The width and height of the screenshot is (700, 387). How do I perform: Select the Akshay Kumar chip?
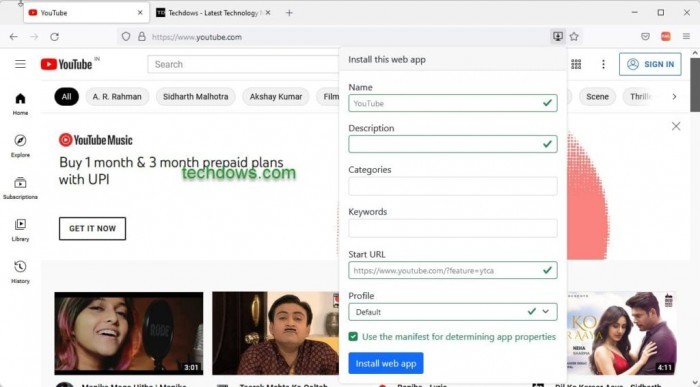point(276,96)
